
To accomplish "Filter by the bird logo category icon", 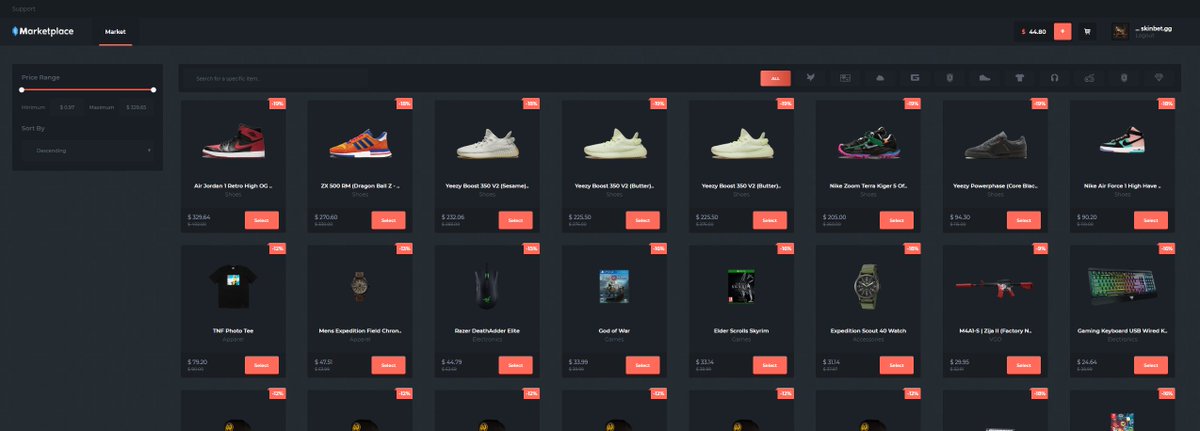I will click(x=810, y=77).
